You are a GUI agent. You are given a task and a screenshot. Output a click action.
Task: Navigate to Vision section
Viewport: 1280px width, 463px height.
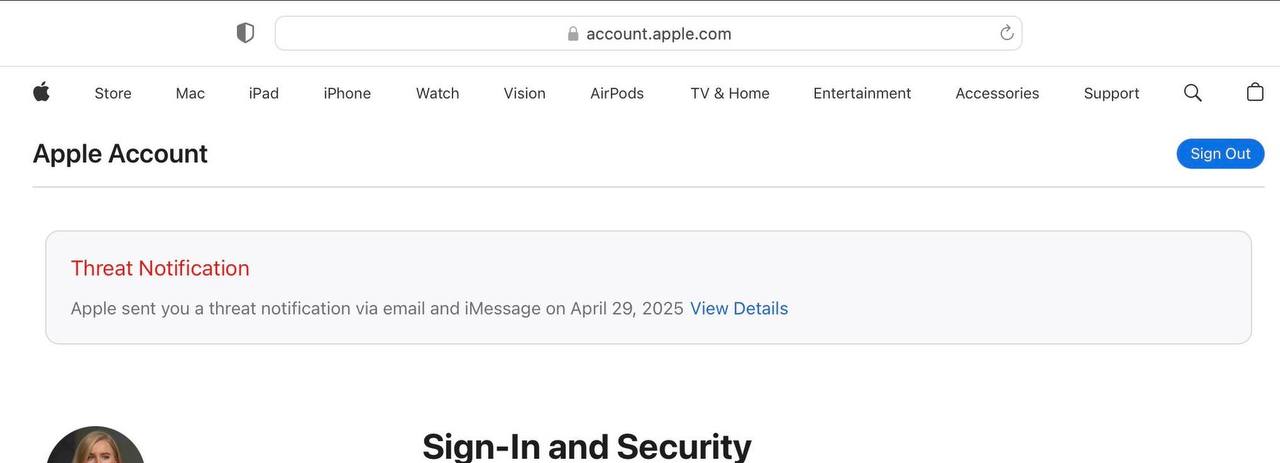(x=524, y=93)
